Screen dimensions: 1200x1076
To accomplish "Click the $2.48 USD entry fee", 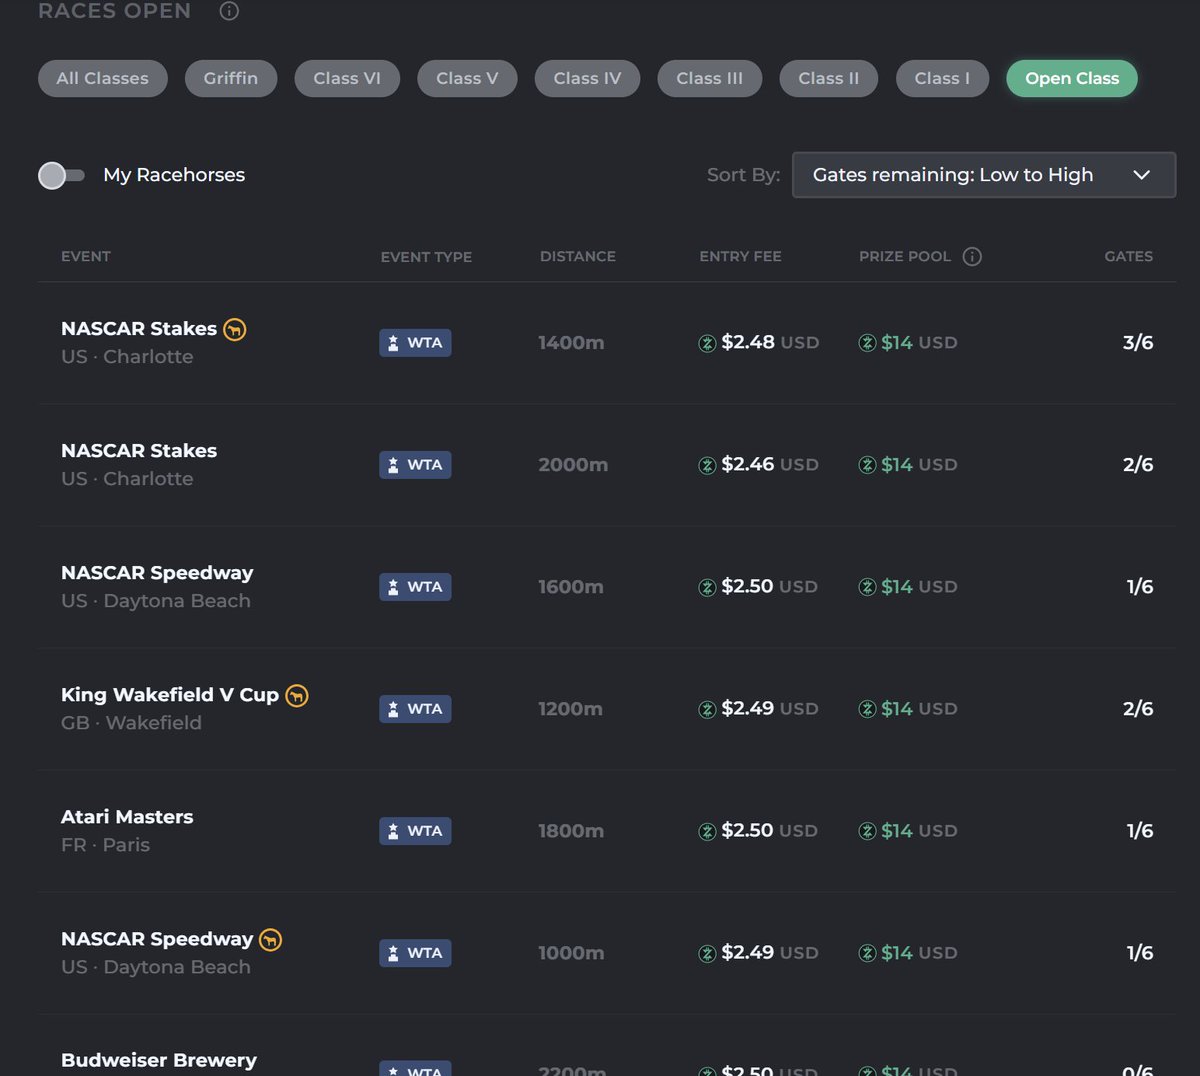I will tap(770, 343).
